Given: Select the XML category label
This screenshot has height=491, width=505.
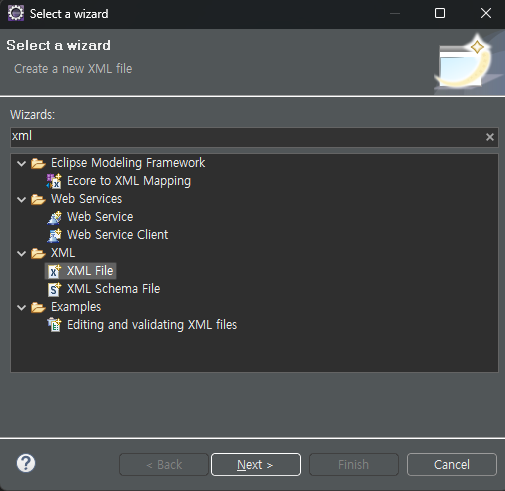Looking at the screenshot, I should pyautogui.click(x=63, y=253).
